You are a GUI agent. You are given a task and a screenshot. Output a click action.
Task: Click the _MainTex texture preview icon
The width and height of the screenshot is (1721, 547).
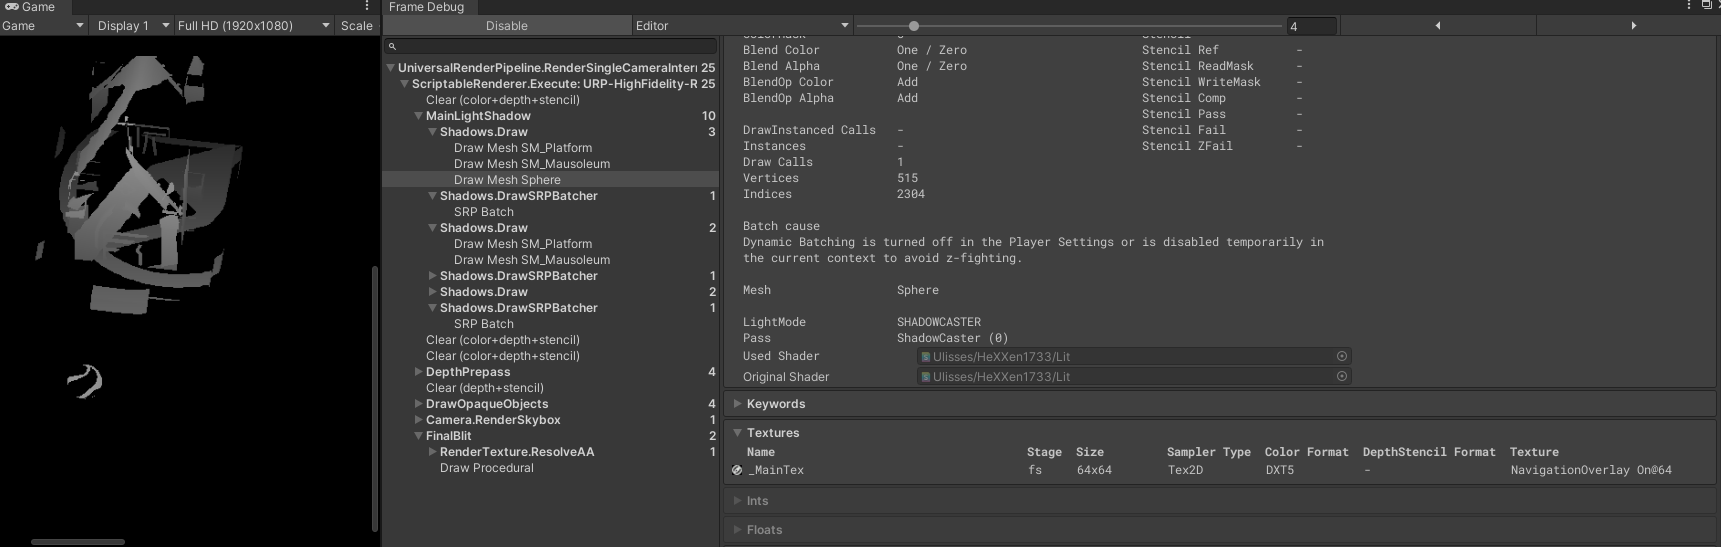click(737, 470)
